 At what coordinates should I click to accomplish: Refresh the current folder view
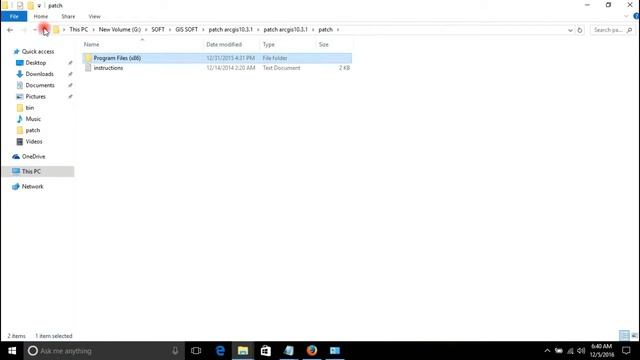(580, 30)
